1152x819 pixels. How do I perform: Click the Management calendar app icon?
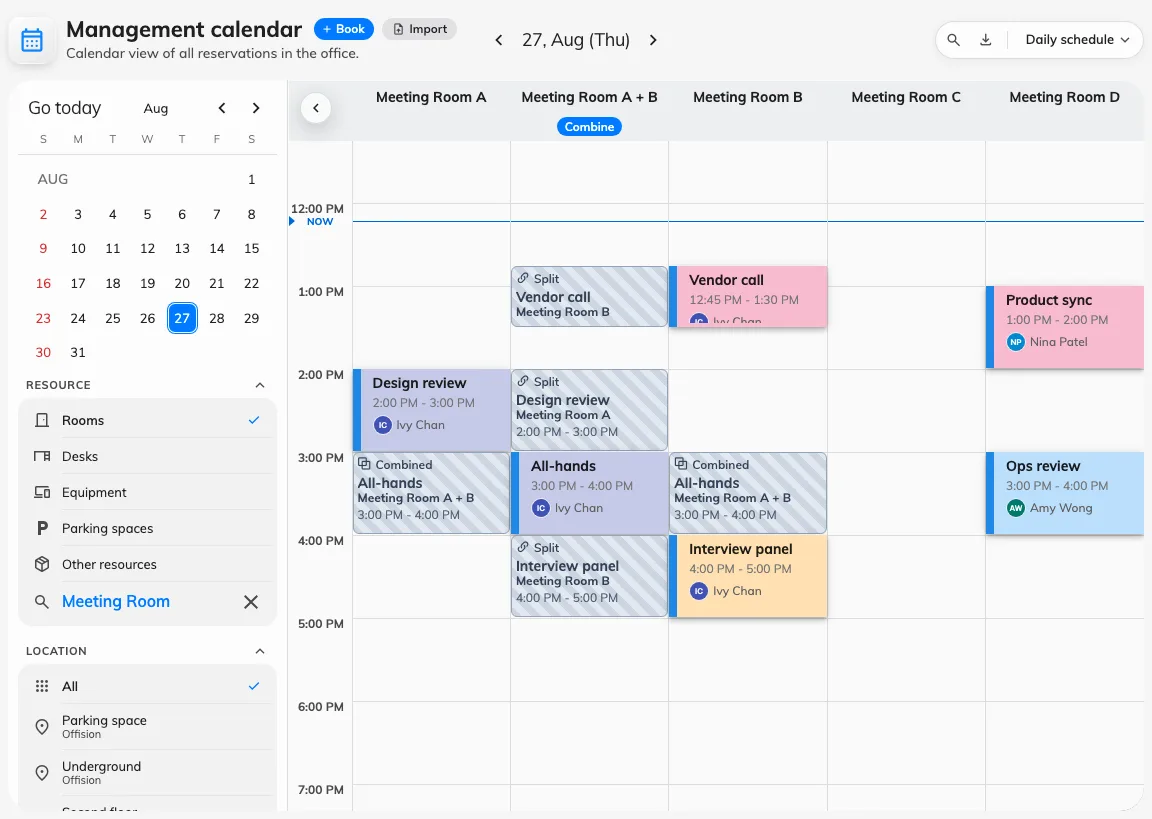(32, 40)
